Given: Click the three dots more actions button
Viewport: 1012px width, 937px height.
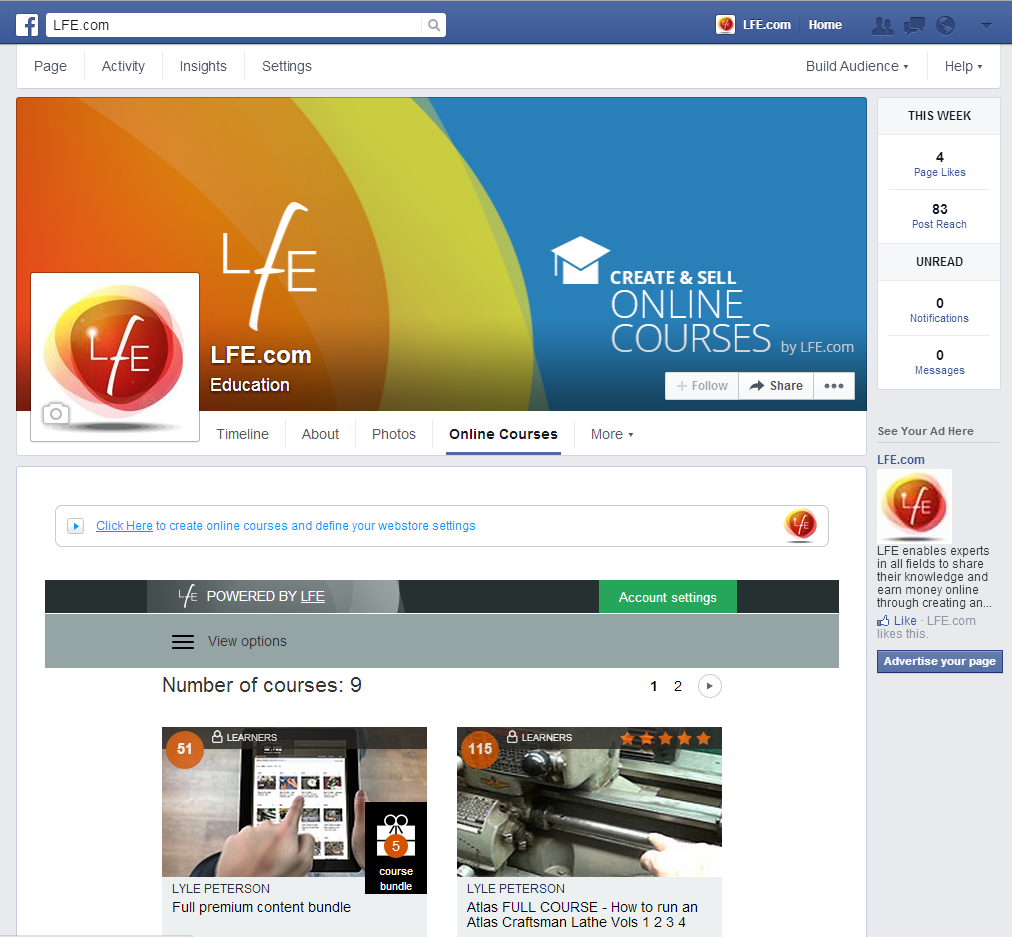Looking at the screenshot, I should point(834,386).
